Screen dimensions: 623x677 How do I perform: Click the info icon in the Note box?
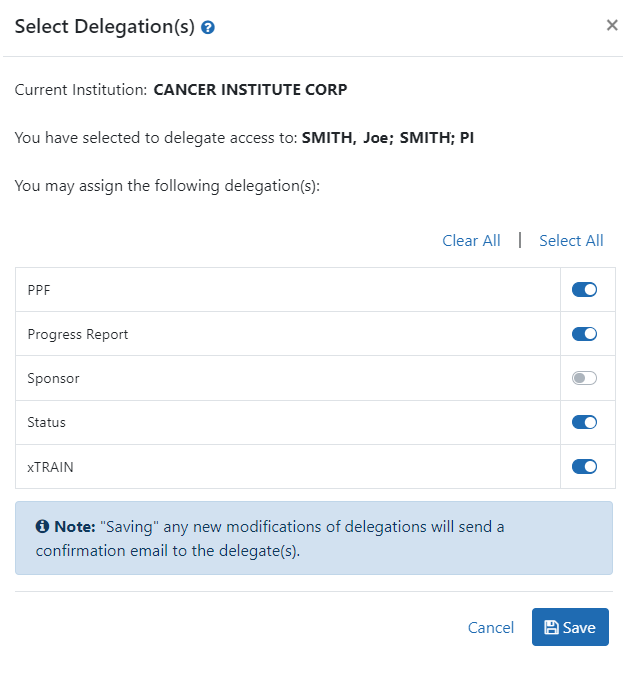[x=42, y=526]
